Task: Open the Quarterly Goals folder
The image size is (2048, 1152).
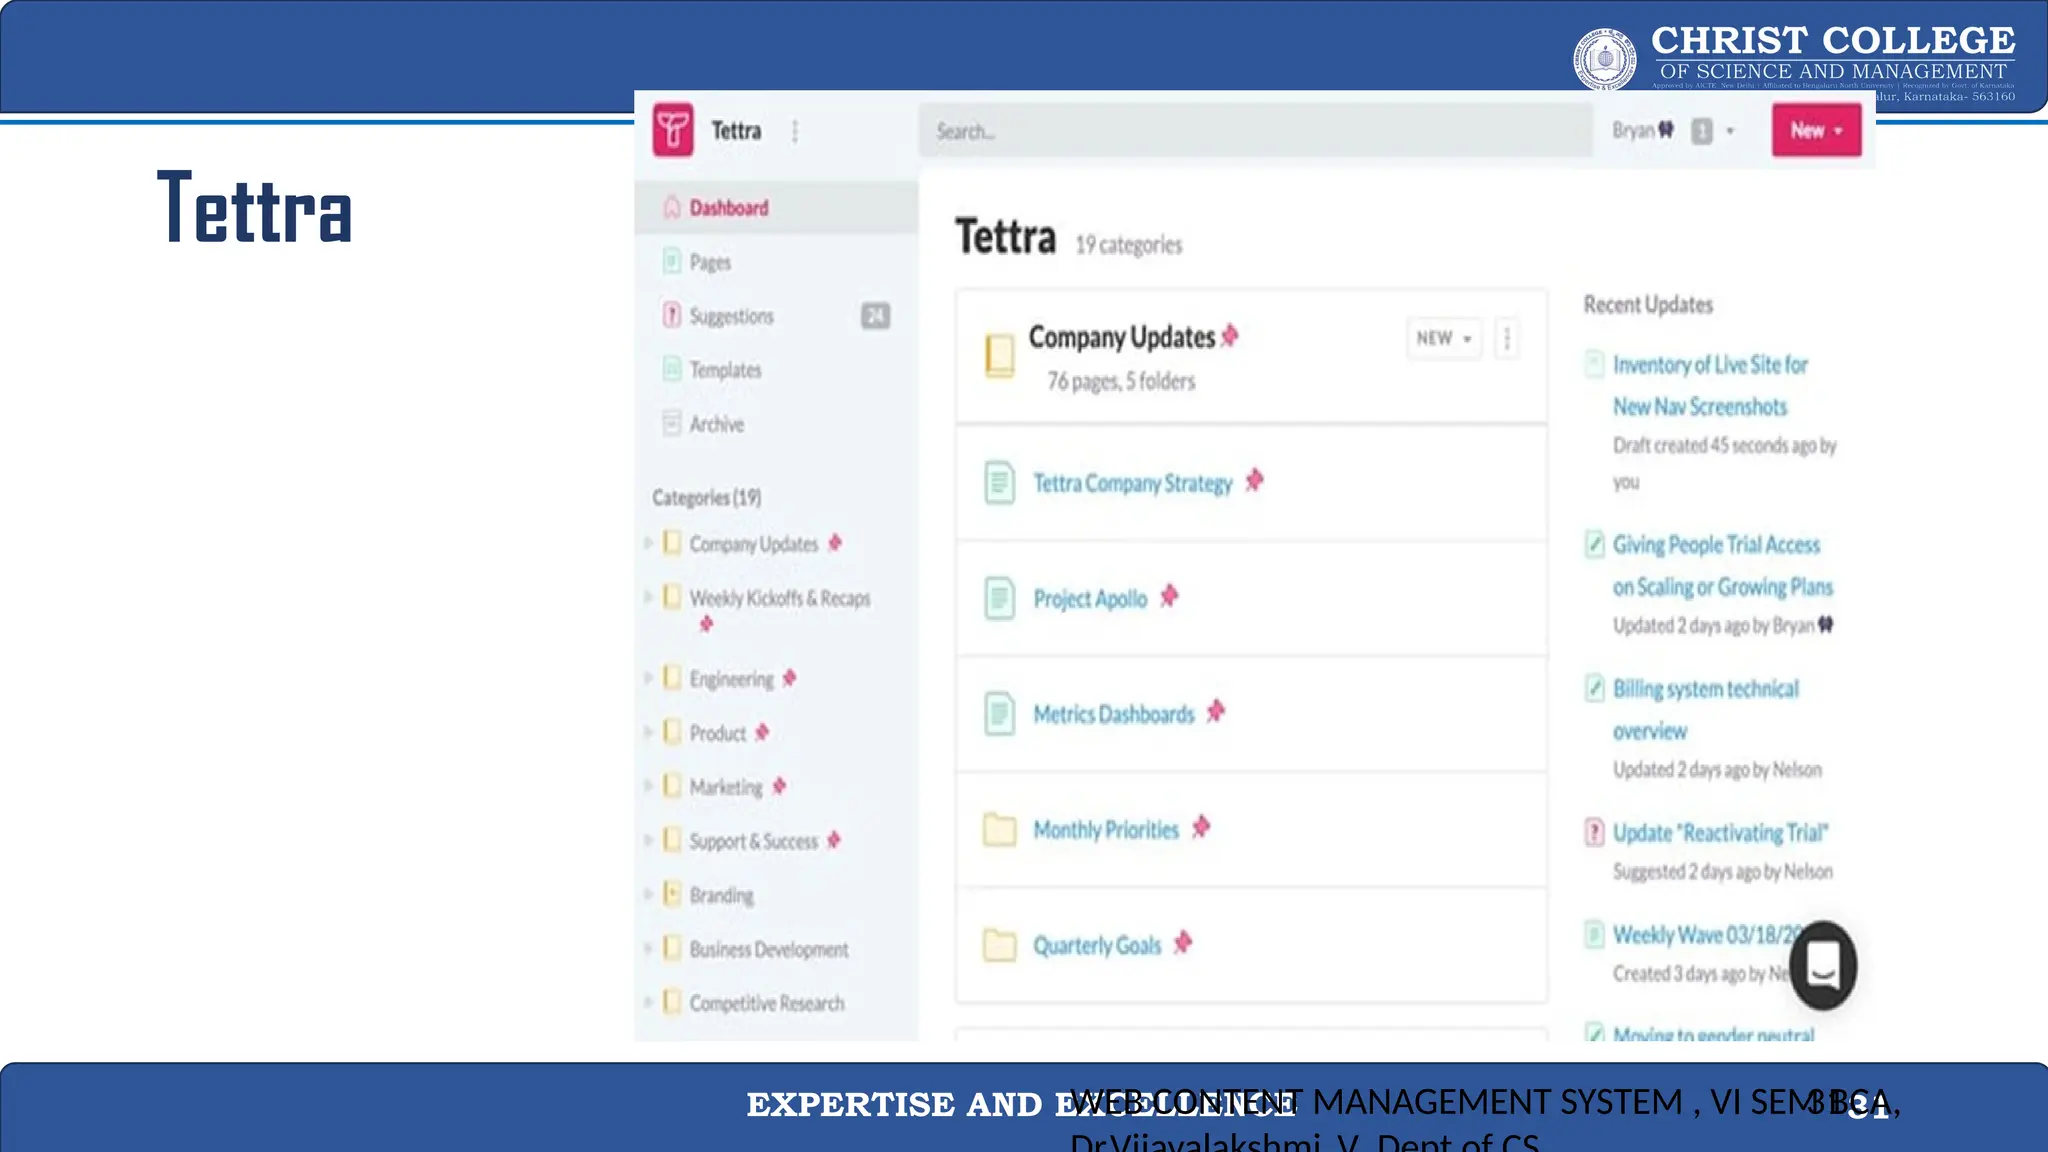Action: click(x=1097, y=946)
